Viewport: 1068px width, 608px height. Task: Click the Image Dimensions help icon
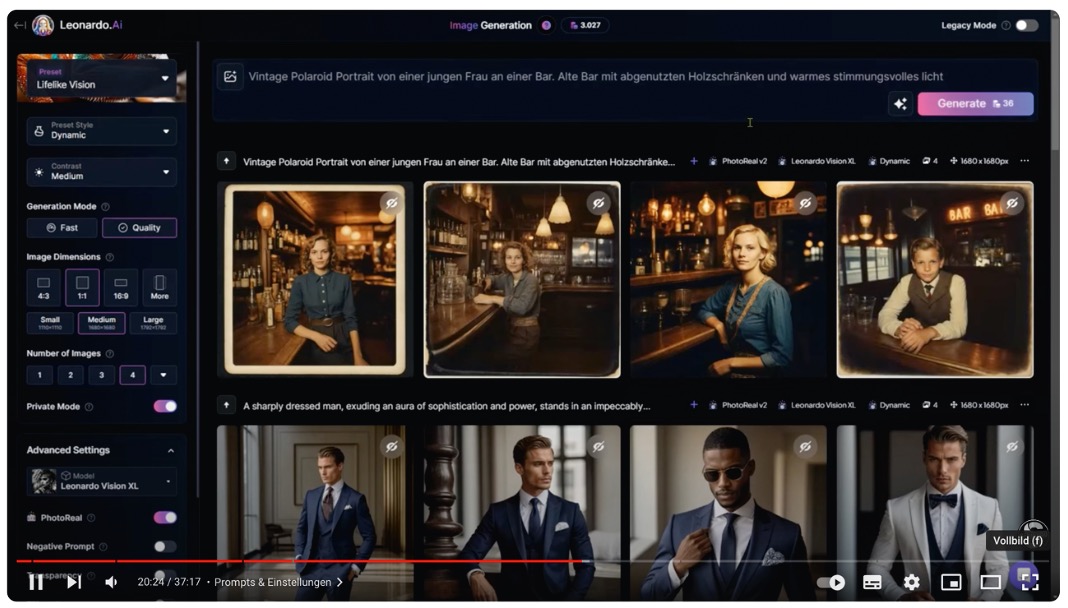click(110, 257)
